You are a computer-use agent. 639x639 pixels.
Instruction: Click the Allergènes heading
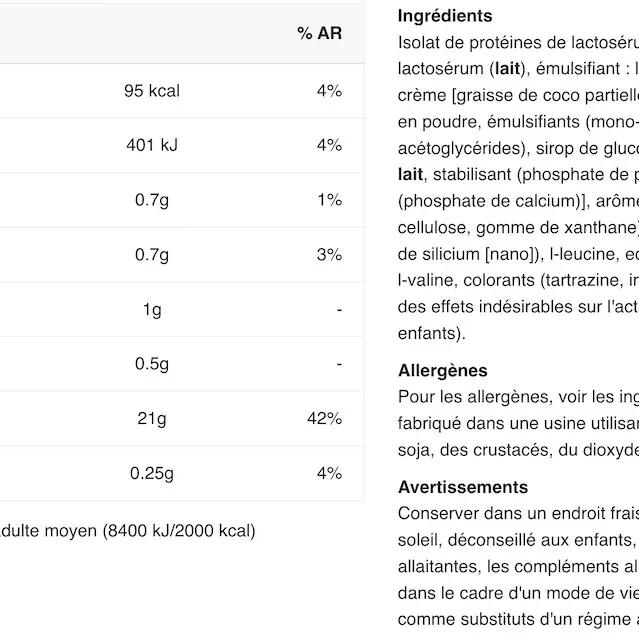click(x=443, y=371)
